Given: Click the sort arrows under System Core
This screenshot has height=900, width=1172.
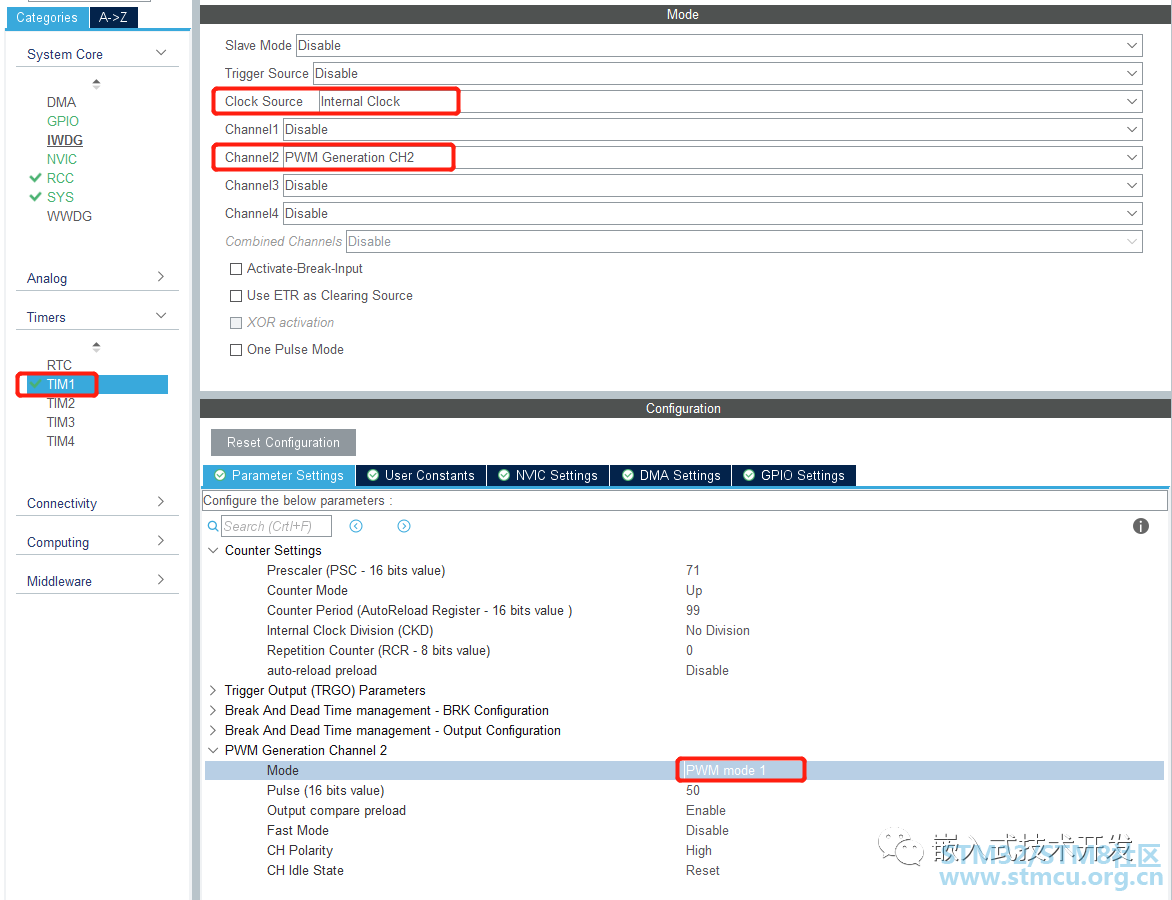Looking at the screenshot, I should (x=96, y=84).
